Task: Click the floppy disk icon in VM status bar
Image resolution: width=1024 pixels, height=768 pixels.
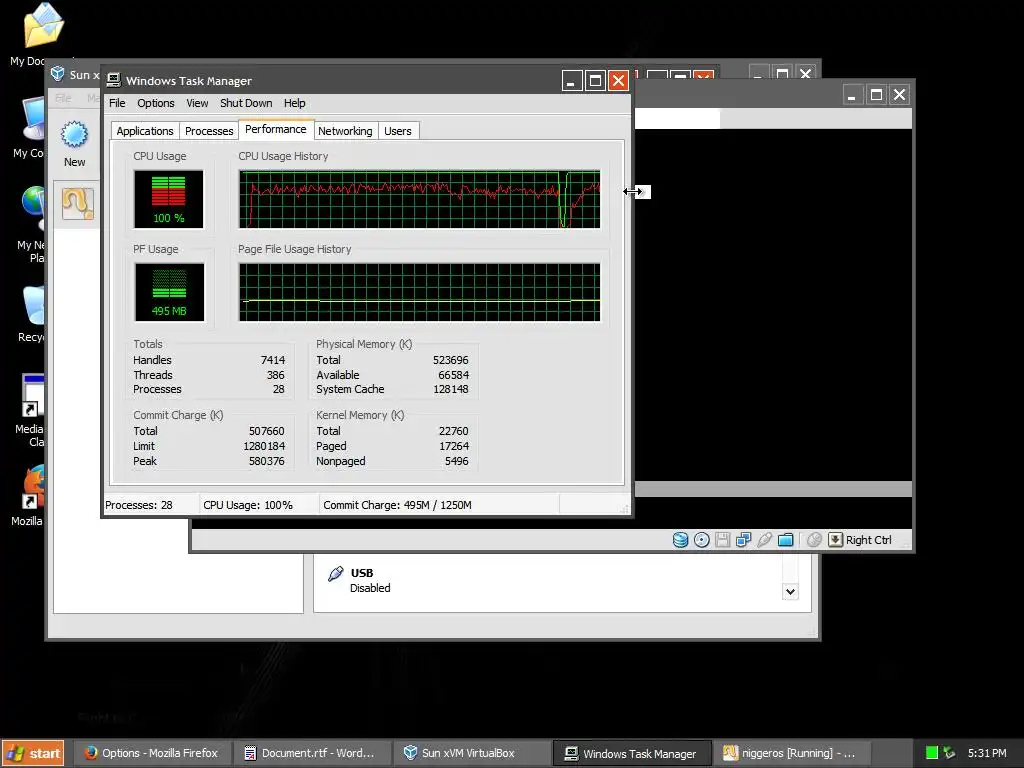Action: [x=722, y=540]
